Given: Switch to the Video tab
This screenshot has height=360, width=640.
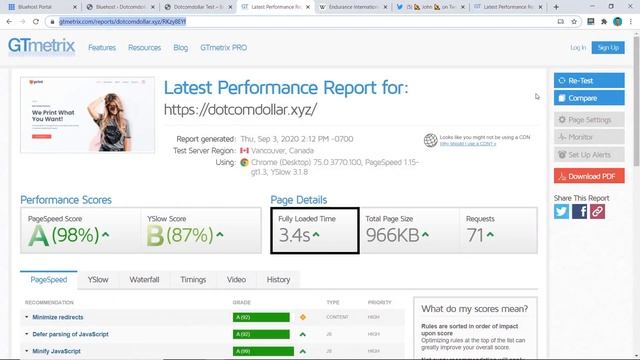Looking at the screenshot, I should coord(236,280).
